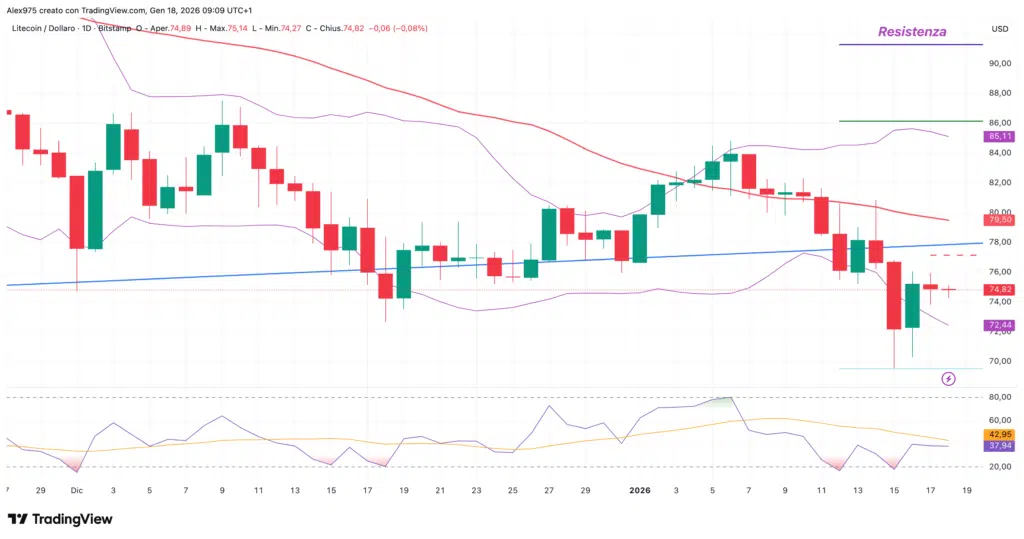Viewport: 1024px width, 539px height.
Task: Select the Resistenza text label
Action: (911, 32)
